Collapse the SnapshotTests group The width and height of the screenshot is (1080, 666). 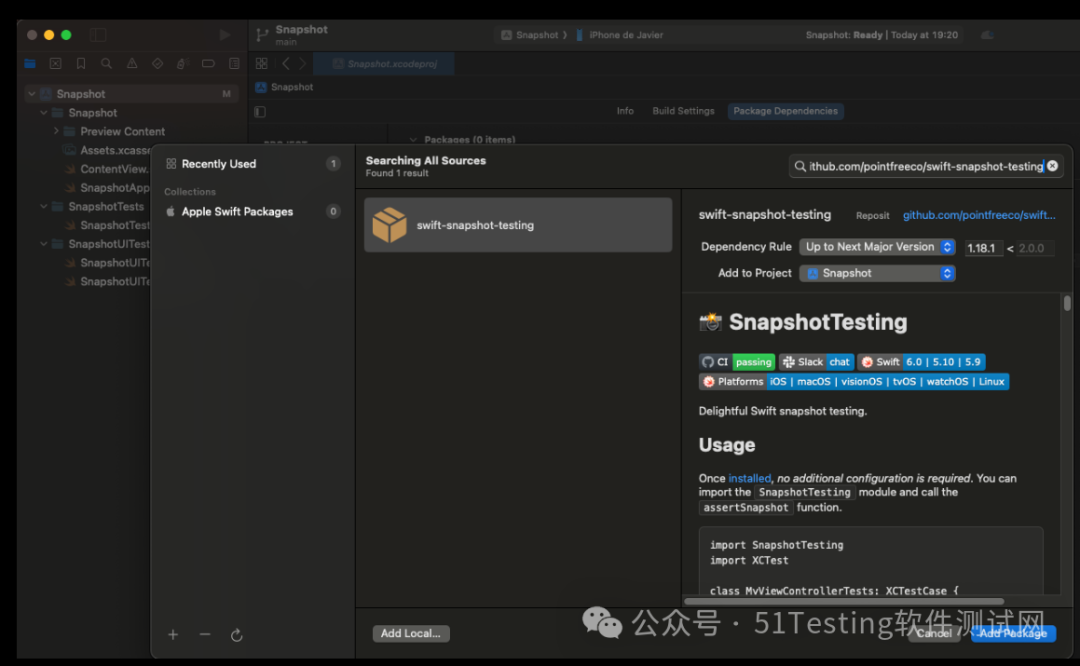coord(43,206)
